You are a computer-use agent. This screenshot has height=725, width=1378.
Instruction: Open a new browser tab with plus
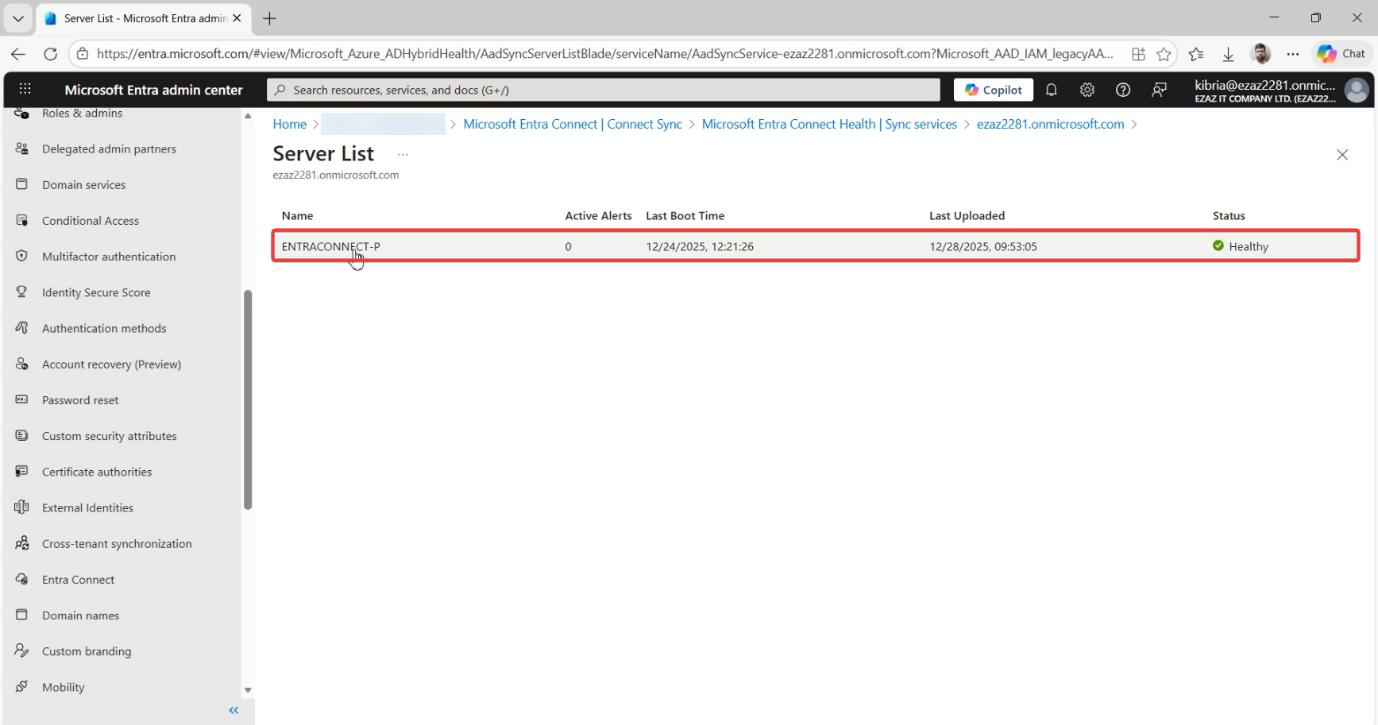tap(268, 18)
